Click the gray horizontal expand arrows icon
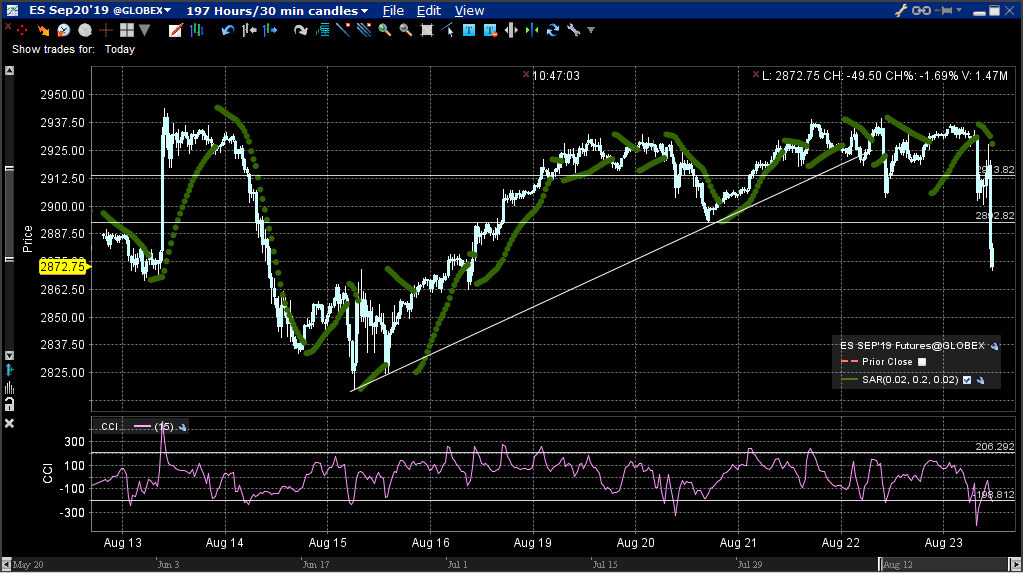 [511, 30]
